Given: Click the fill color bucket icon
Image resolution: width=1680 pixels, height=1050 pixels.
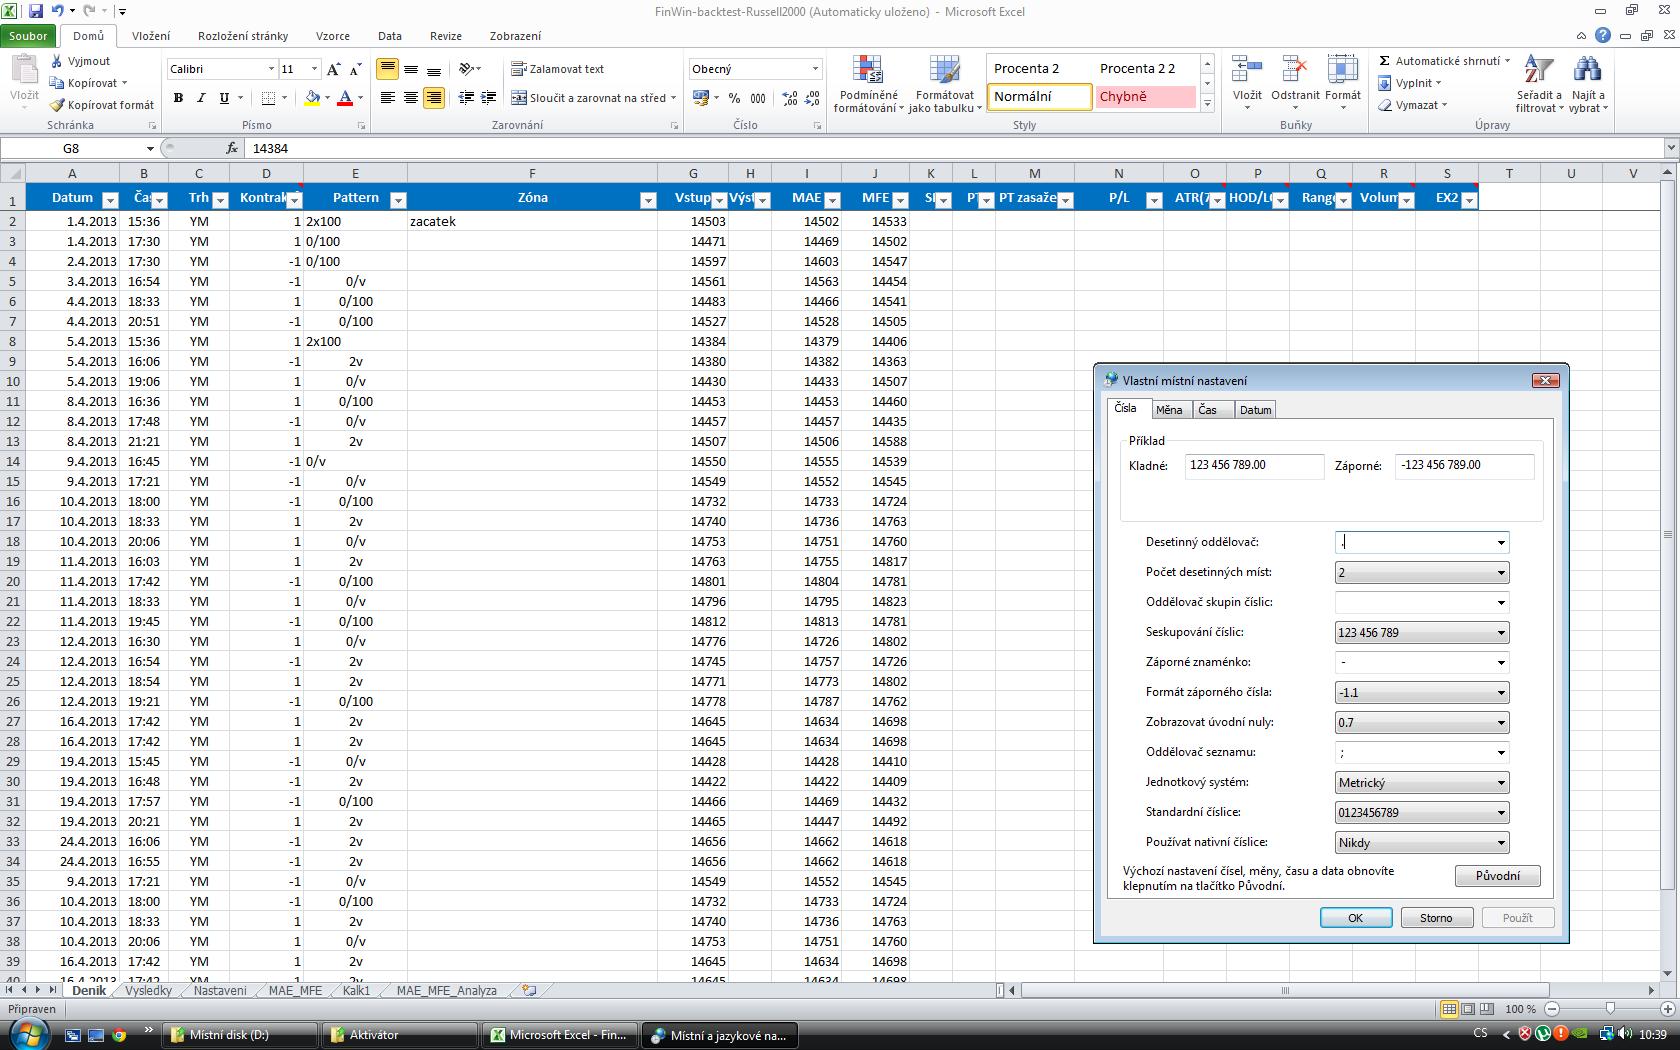Looking at the screenshot, I should tap(312, 98).
